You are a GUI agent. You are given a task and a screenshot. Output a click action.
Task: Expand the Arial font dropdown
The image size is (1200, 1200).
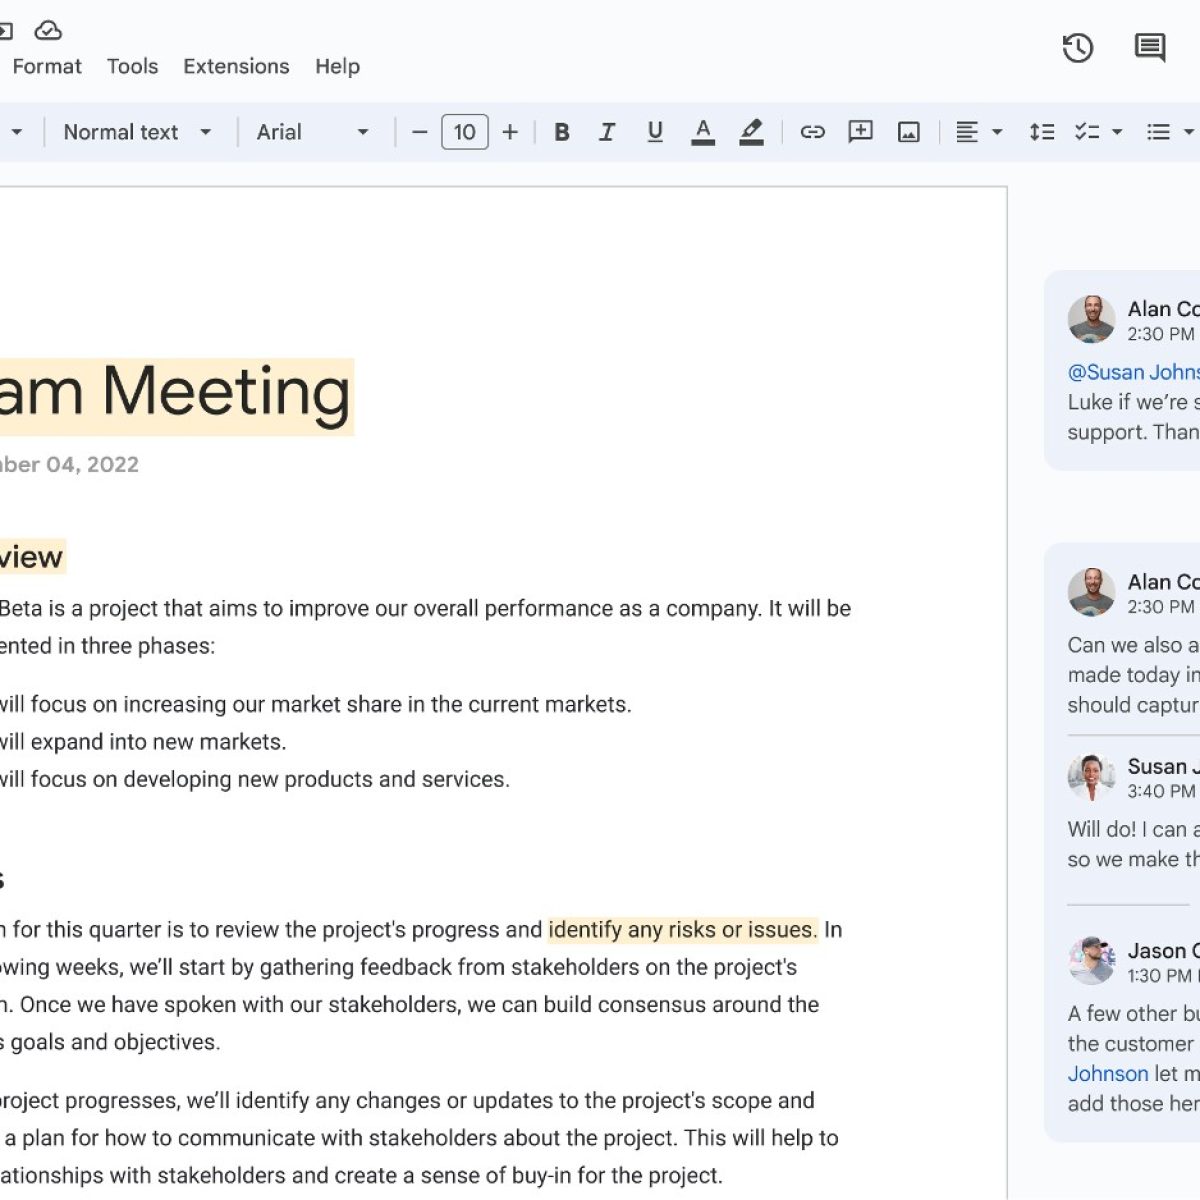click(x=312, y=132)
